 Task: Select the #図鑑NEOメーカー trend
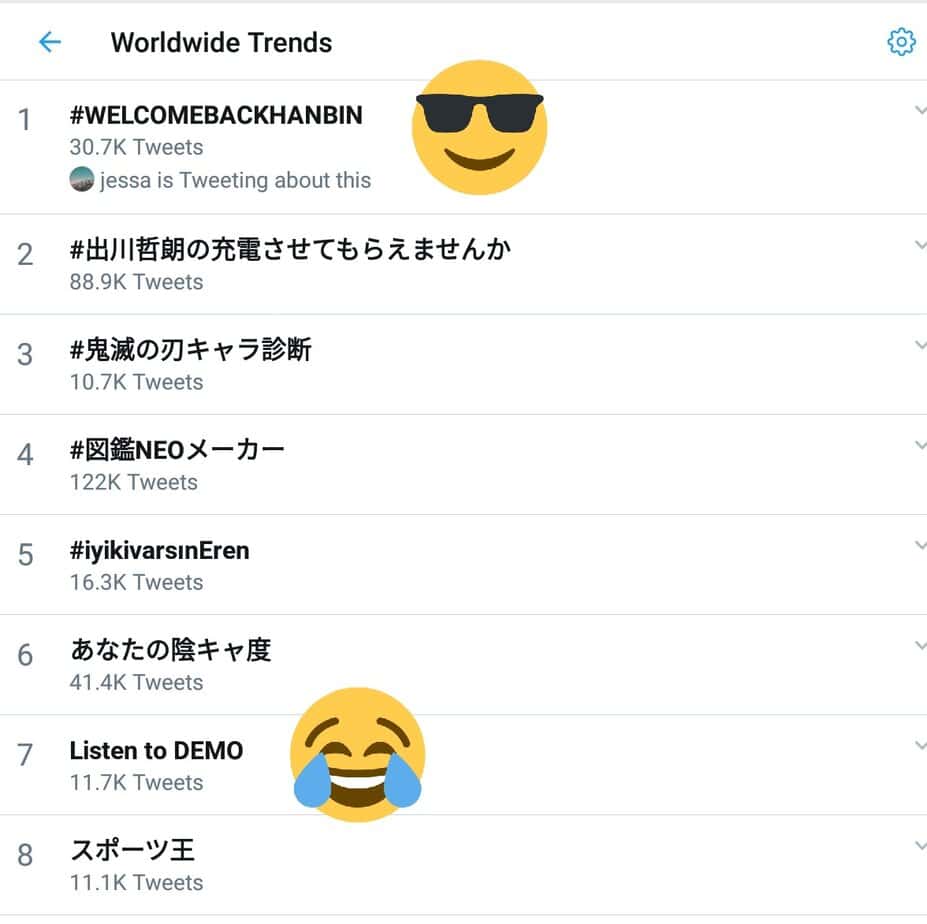coord(177,450)
